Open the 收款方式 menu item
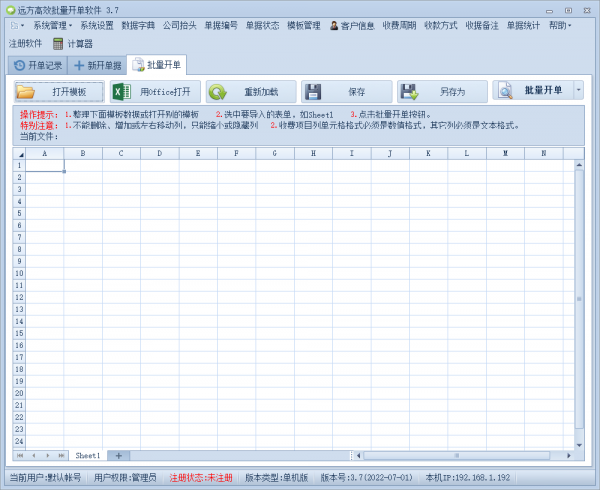 [440, 26]
